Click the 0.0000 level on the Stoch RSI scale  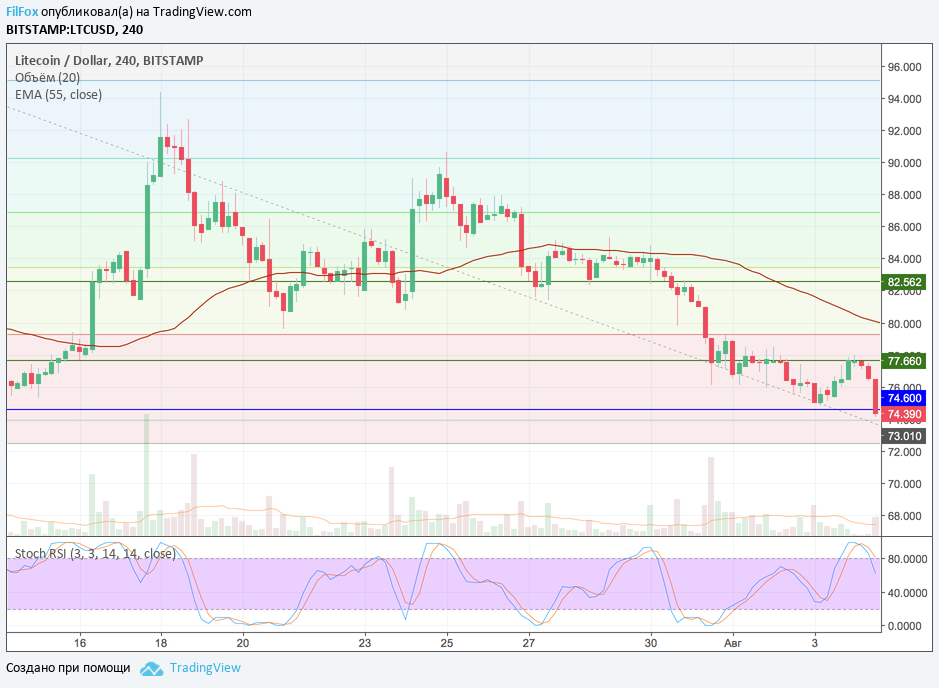906,626
